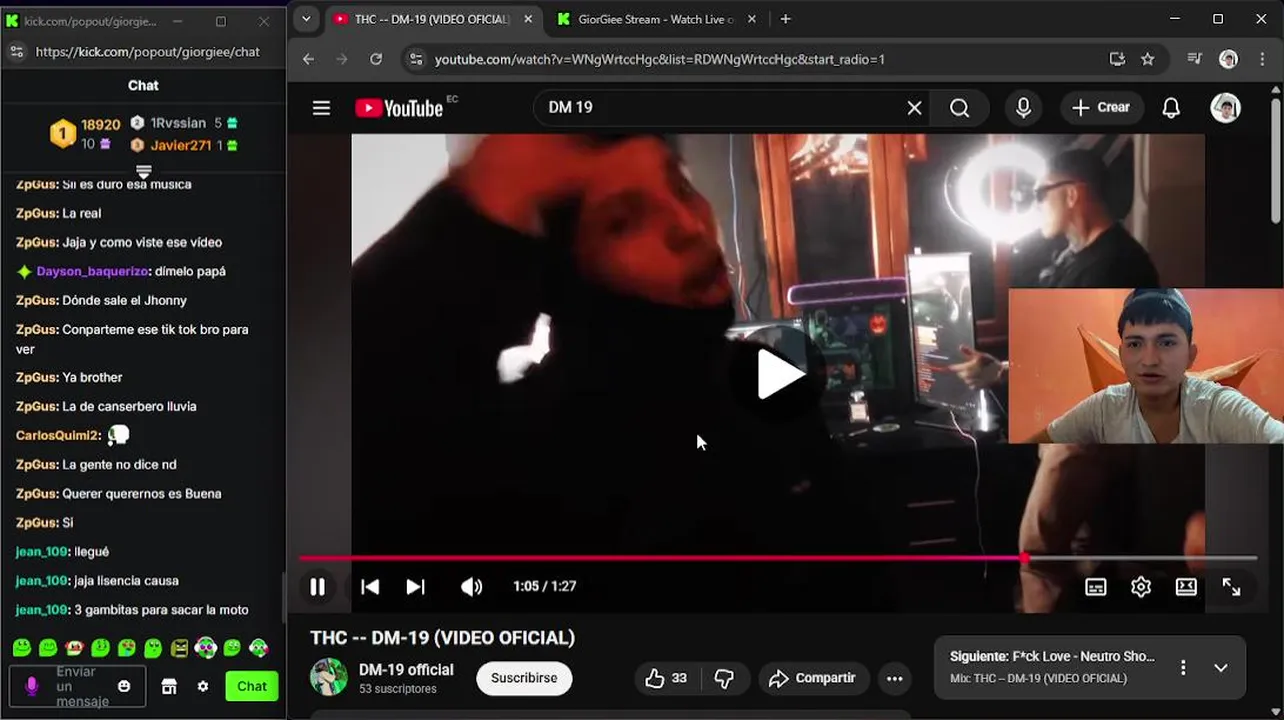The height and width of the screenshot is (720, 1284).
Task: Open YouTube hamburger guide menu
Action: (x=321, y=108)
